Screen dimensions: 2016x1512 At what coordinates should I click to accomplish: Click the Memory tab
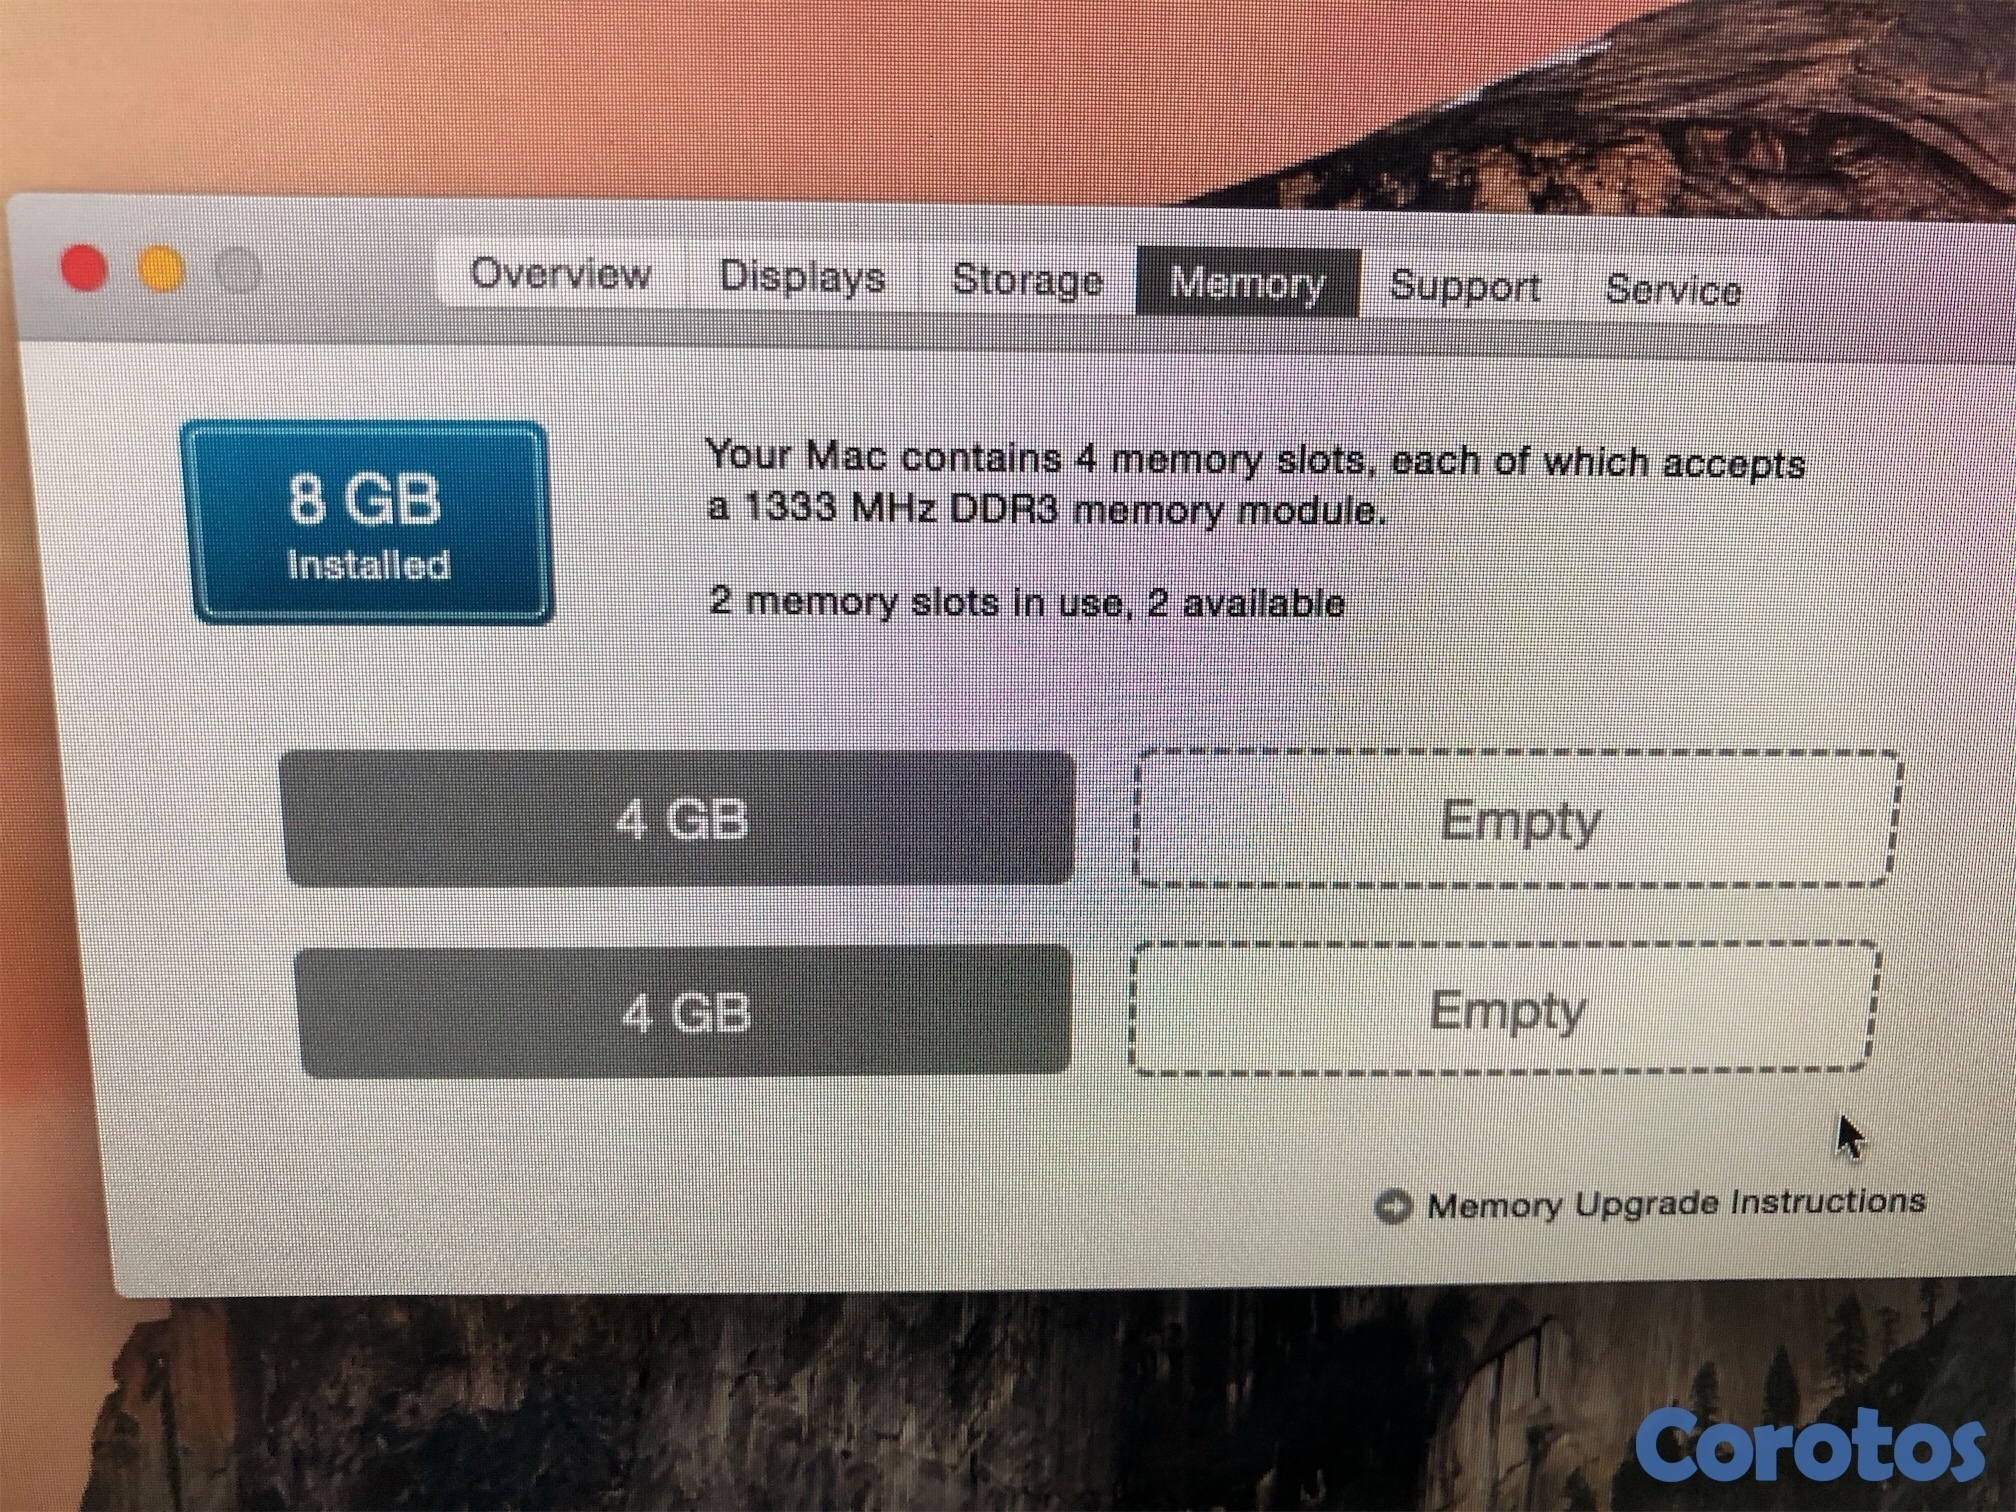pos(1248,284)
